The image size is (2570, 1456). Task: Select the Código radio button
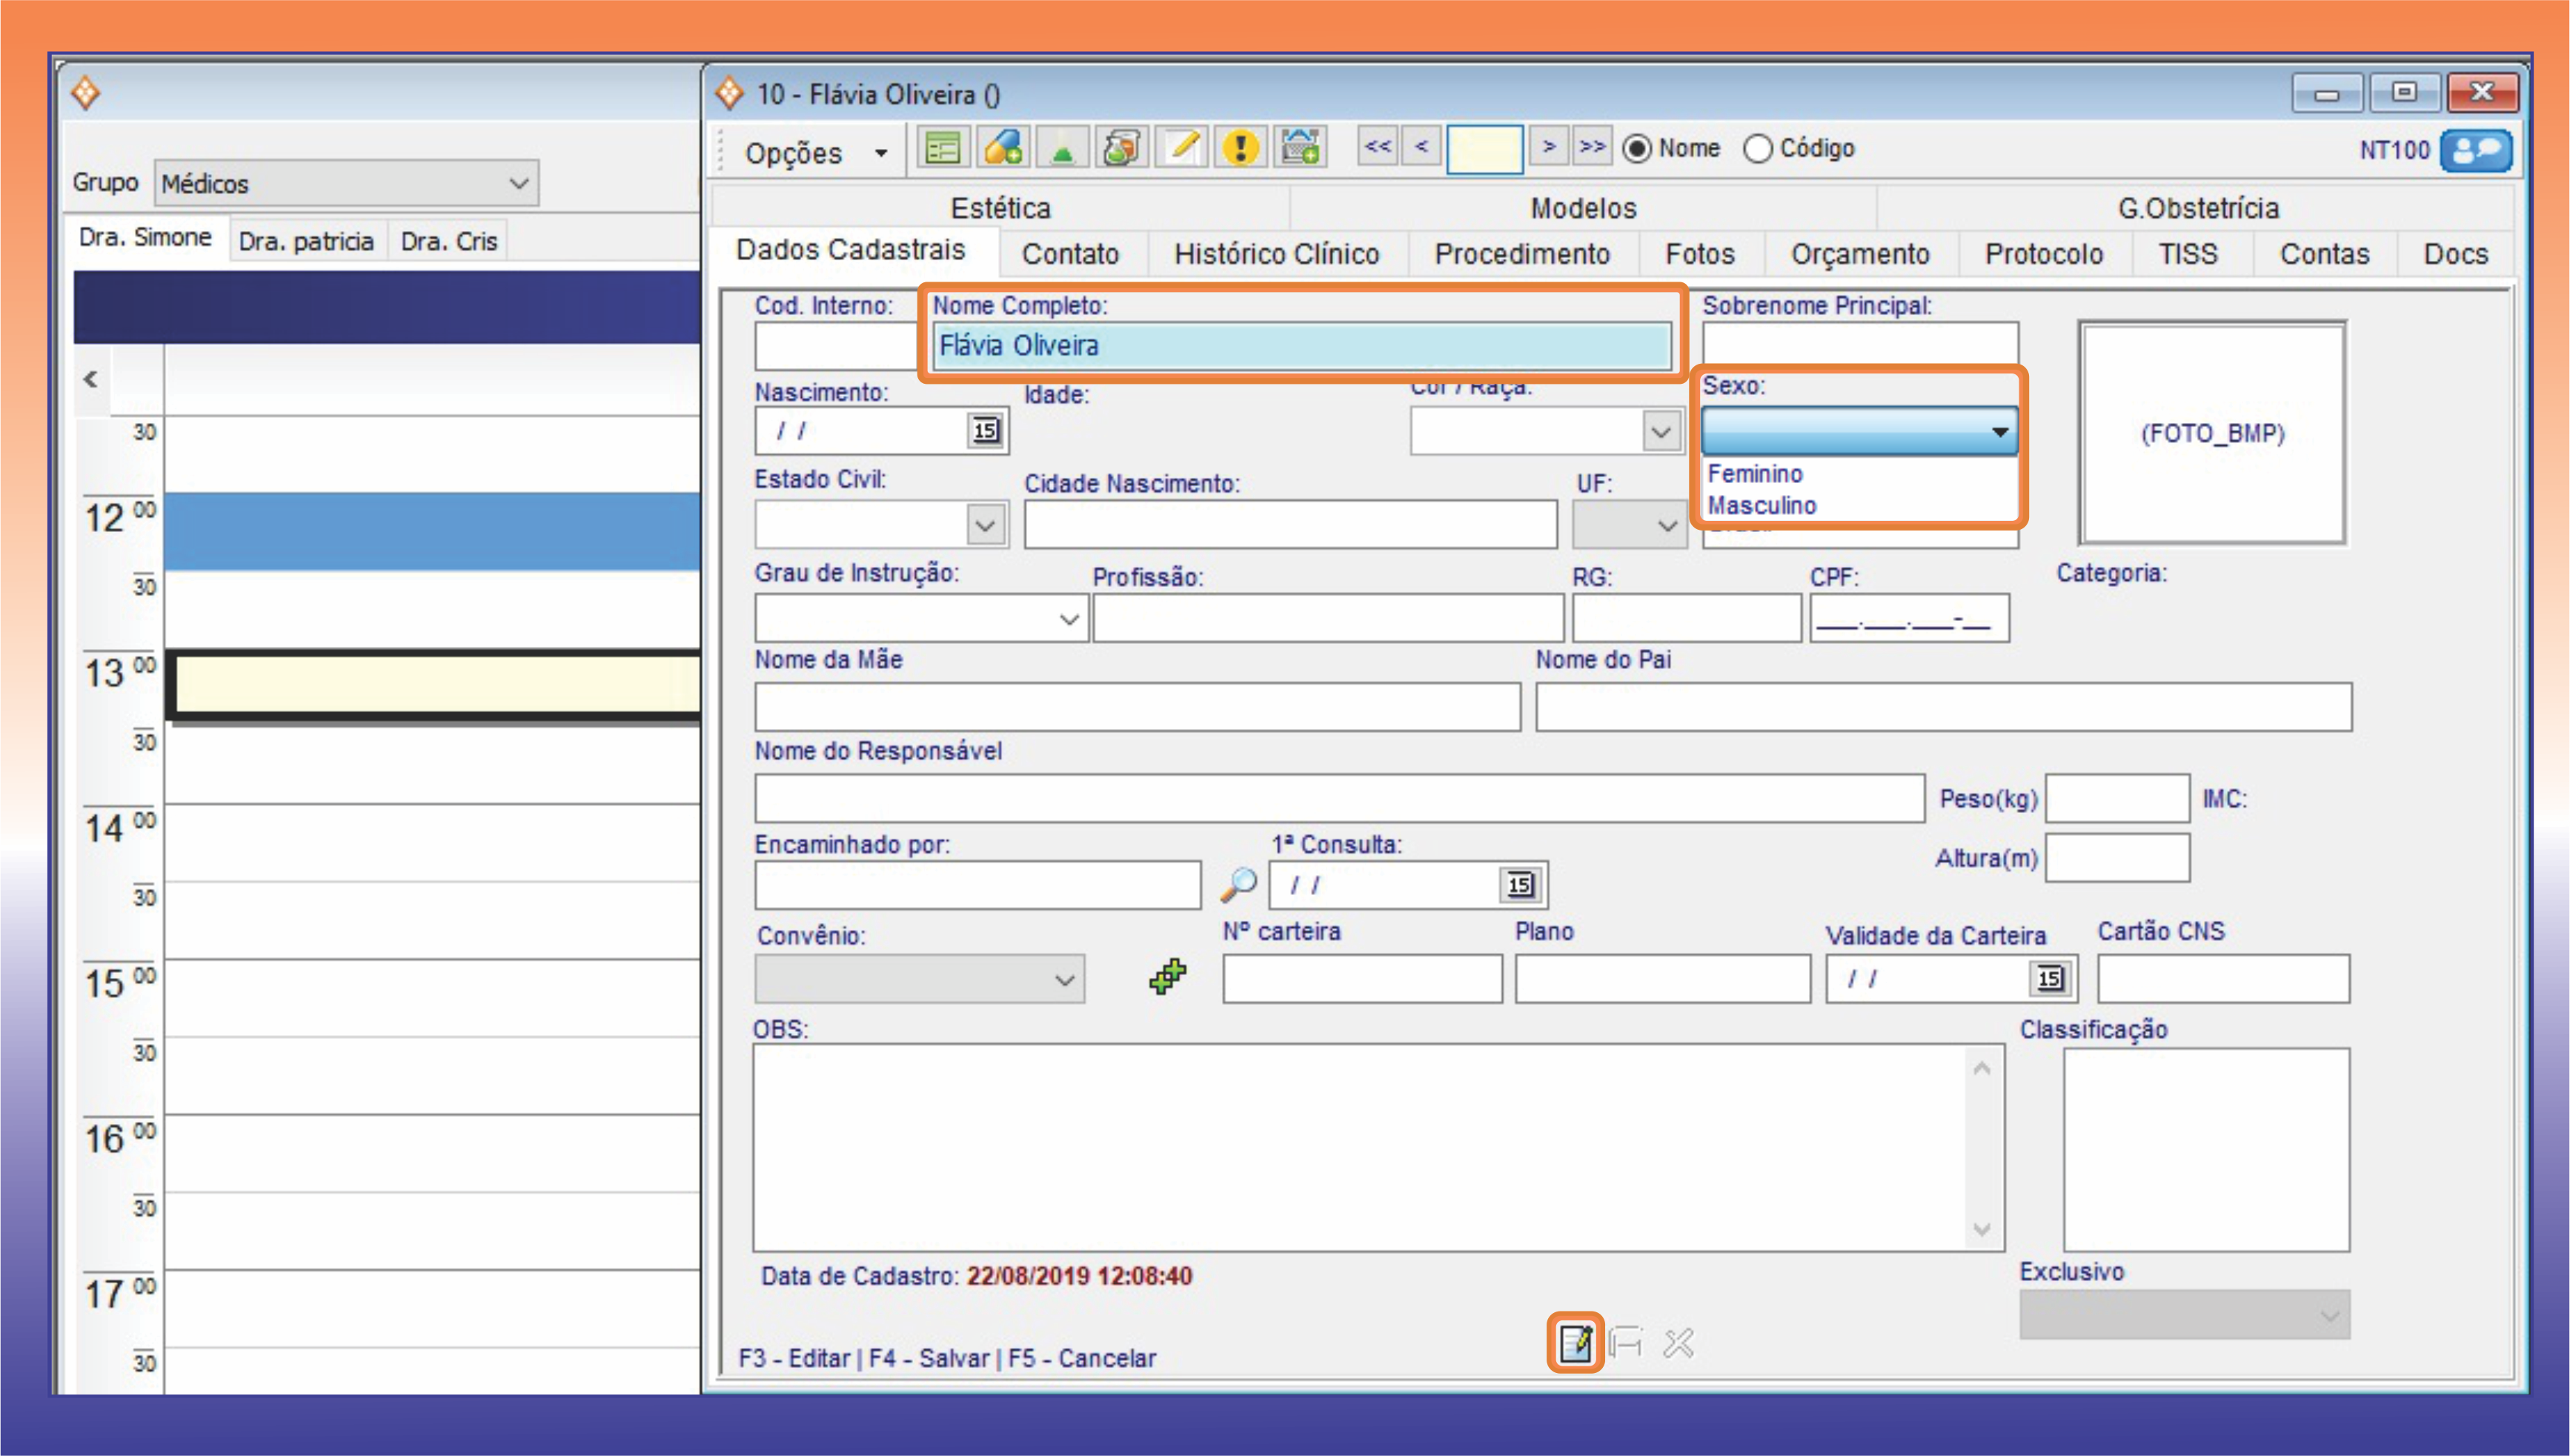[x=1758, y=149]
